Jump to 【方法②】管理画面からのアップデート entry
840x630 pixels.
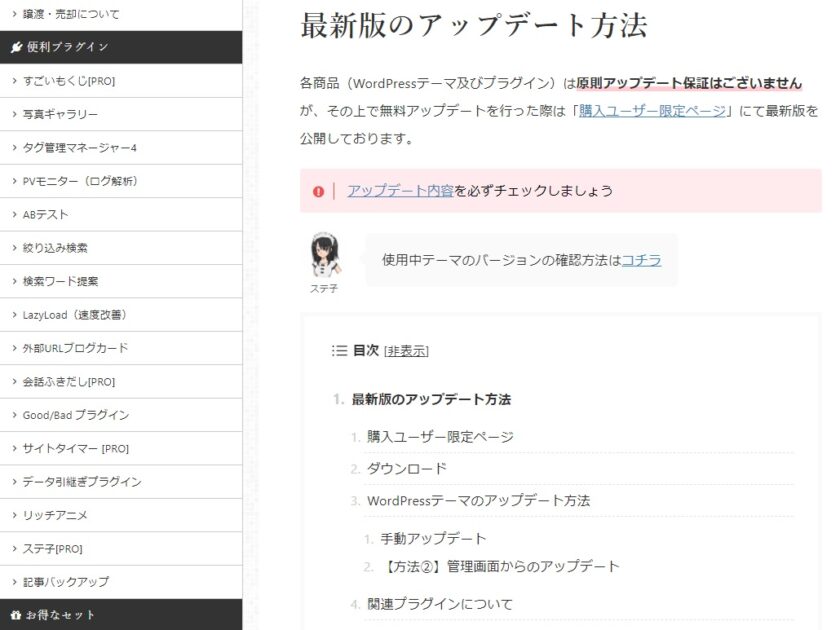point(500,566)
